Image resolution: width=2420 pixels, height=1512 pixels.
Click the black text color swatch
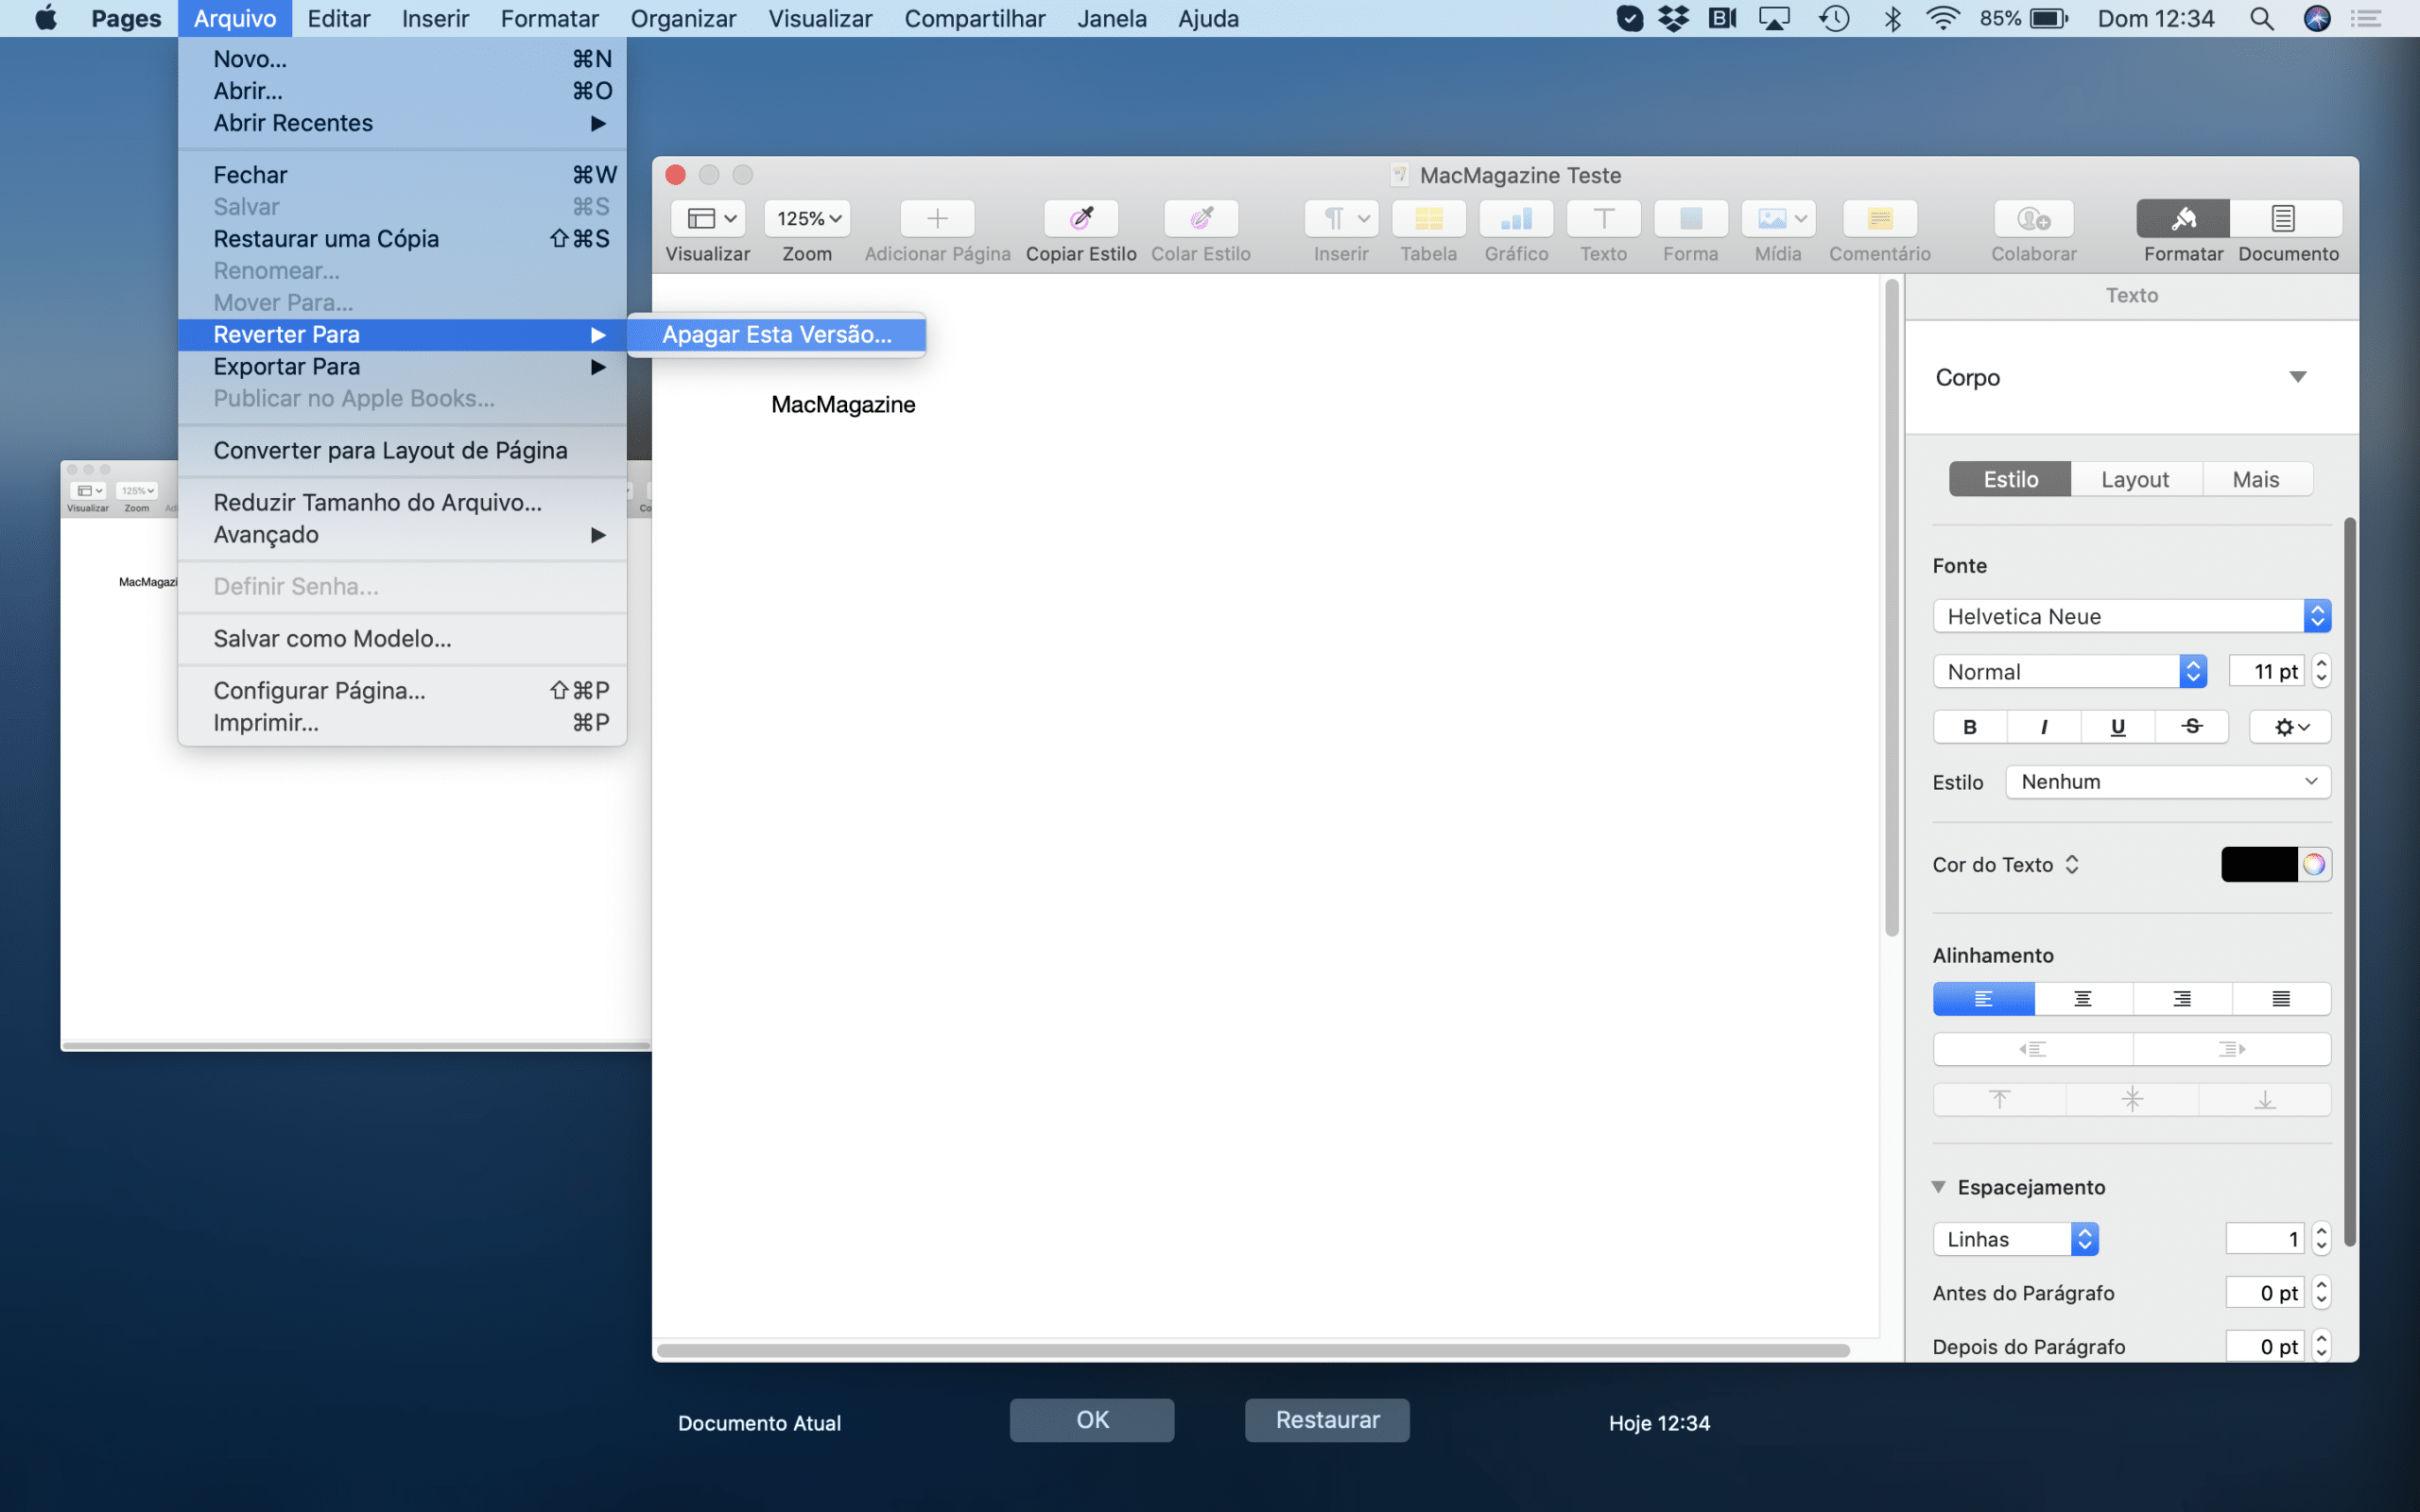pyautogui.click(x=2259, y=864)
